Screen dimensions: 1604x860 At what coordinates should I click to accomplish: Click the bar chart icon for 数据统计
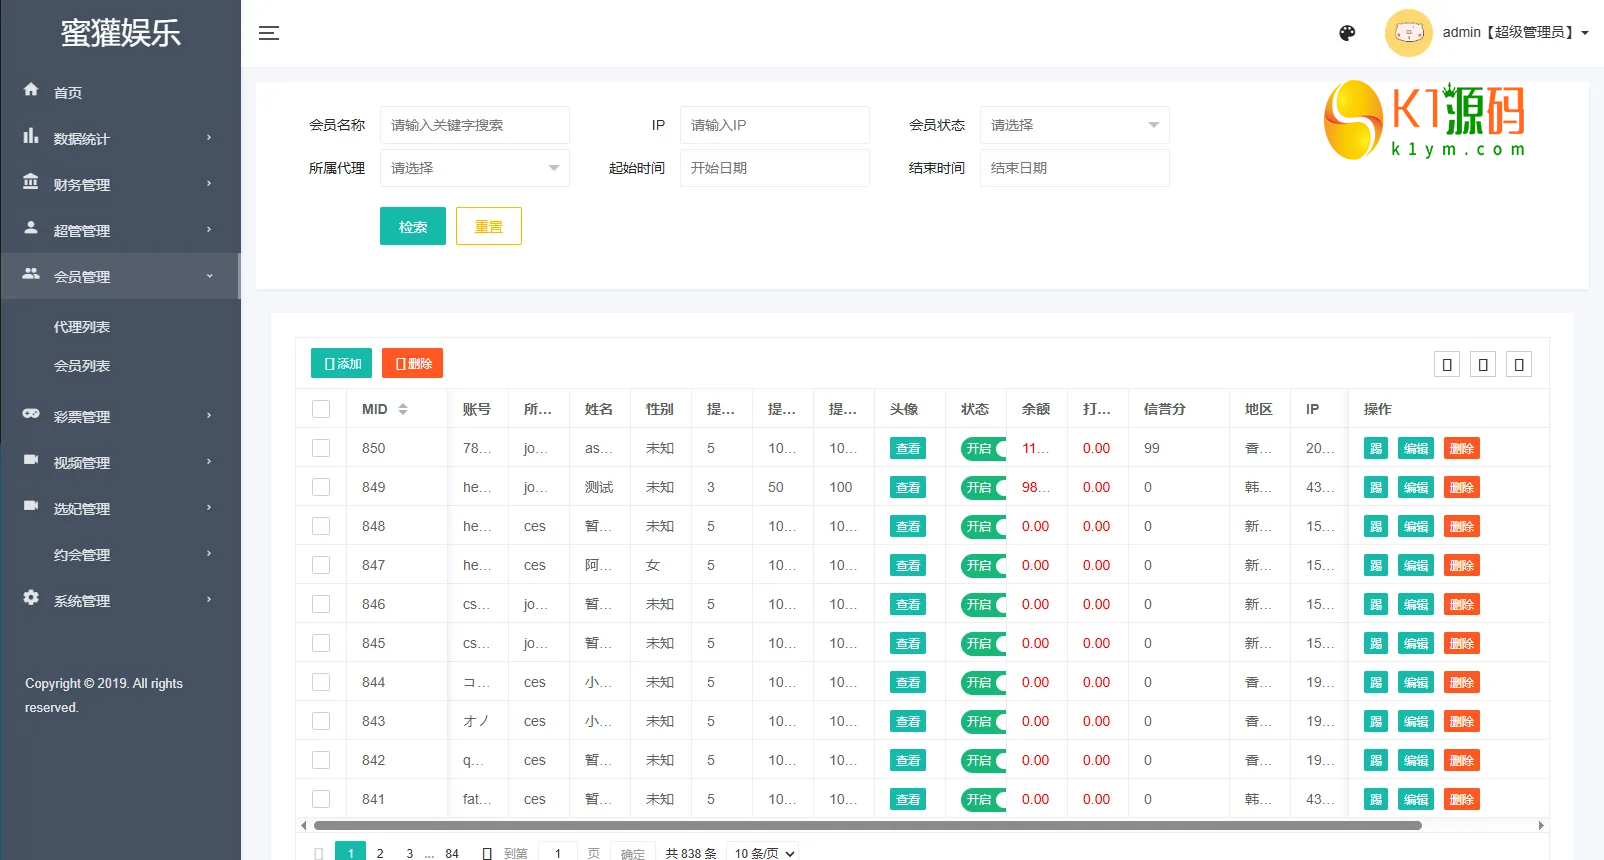click(x=31, y=136)
